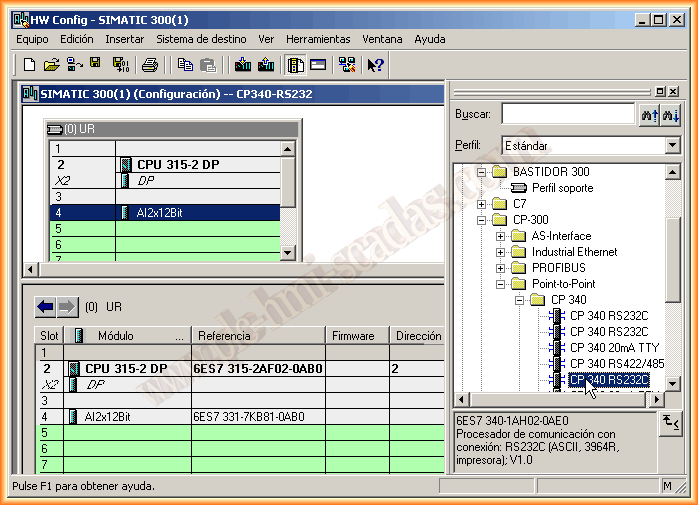Click the search upward binoculars icon
Viewport: 698px width, 505px height.
click(649, 115)
